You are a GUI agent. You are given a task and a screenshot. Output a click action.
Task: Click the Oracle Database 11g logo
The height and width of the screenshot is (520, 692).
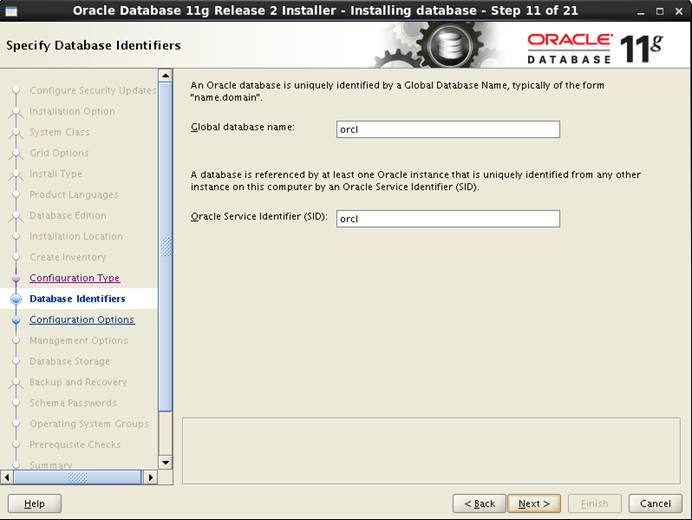595,48
